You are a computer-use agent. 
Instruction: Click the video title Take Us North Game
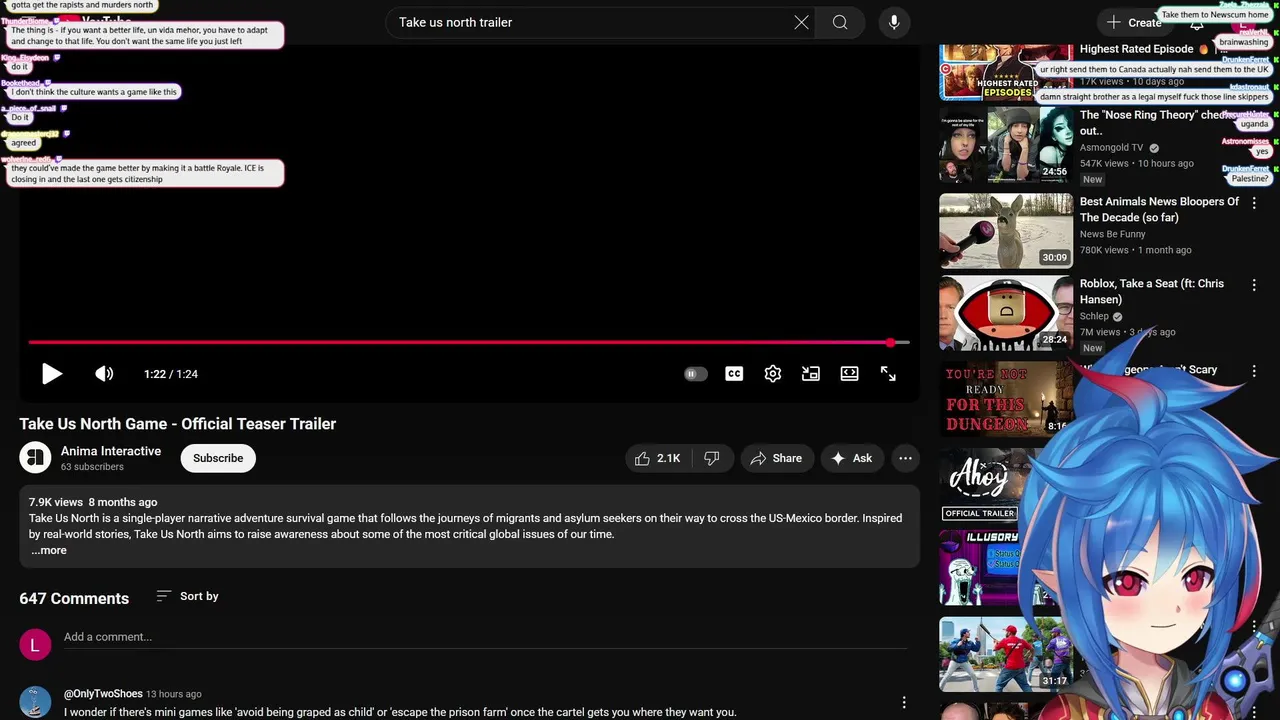[x=177, y=424]
